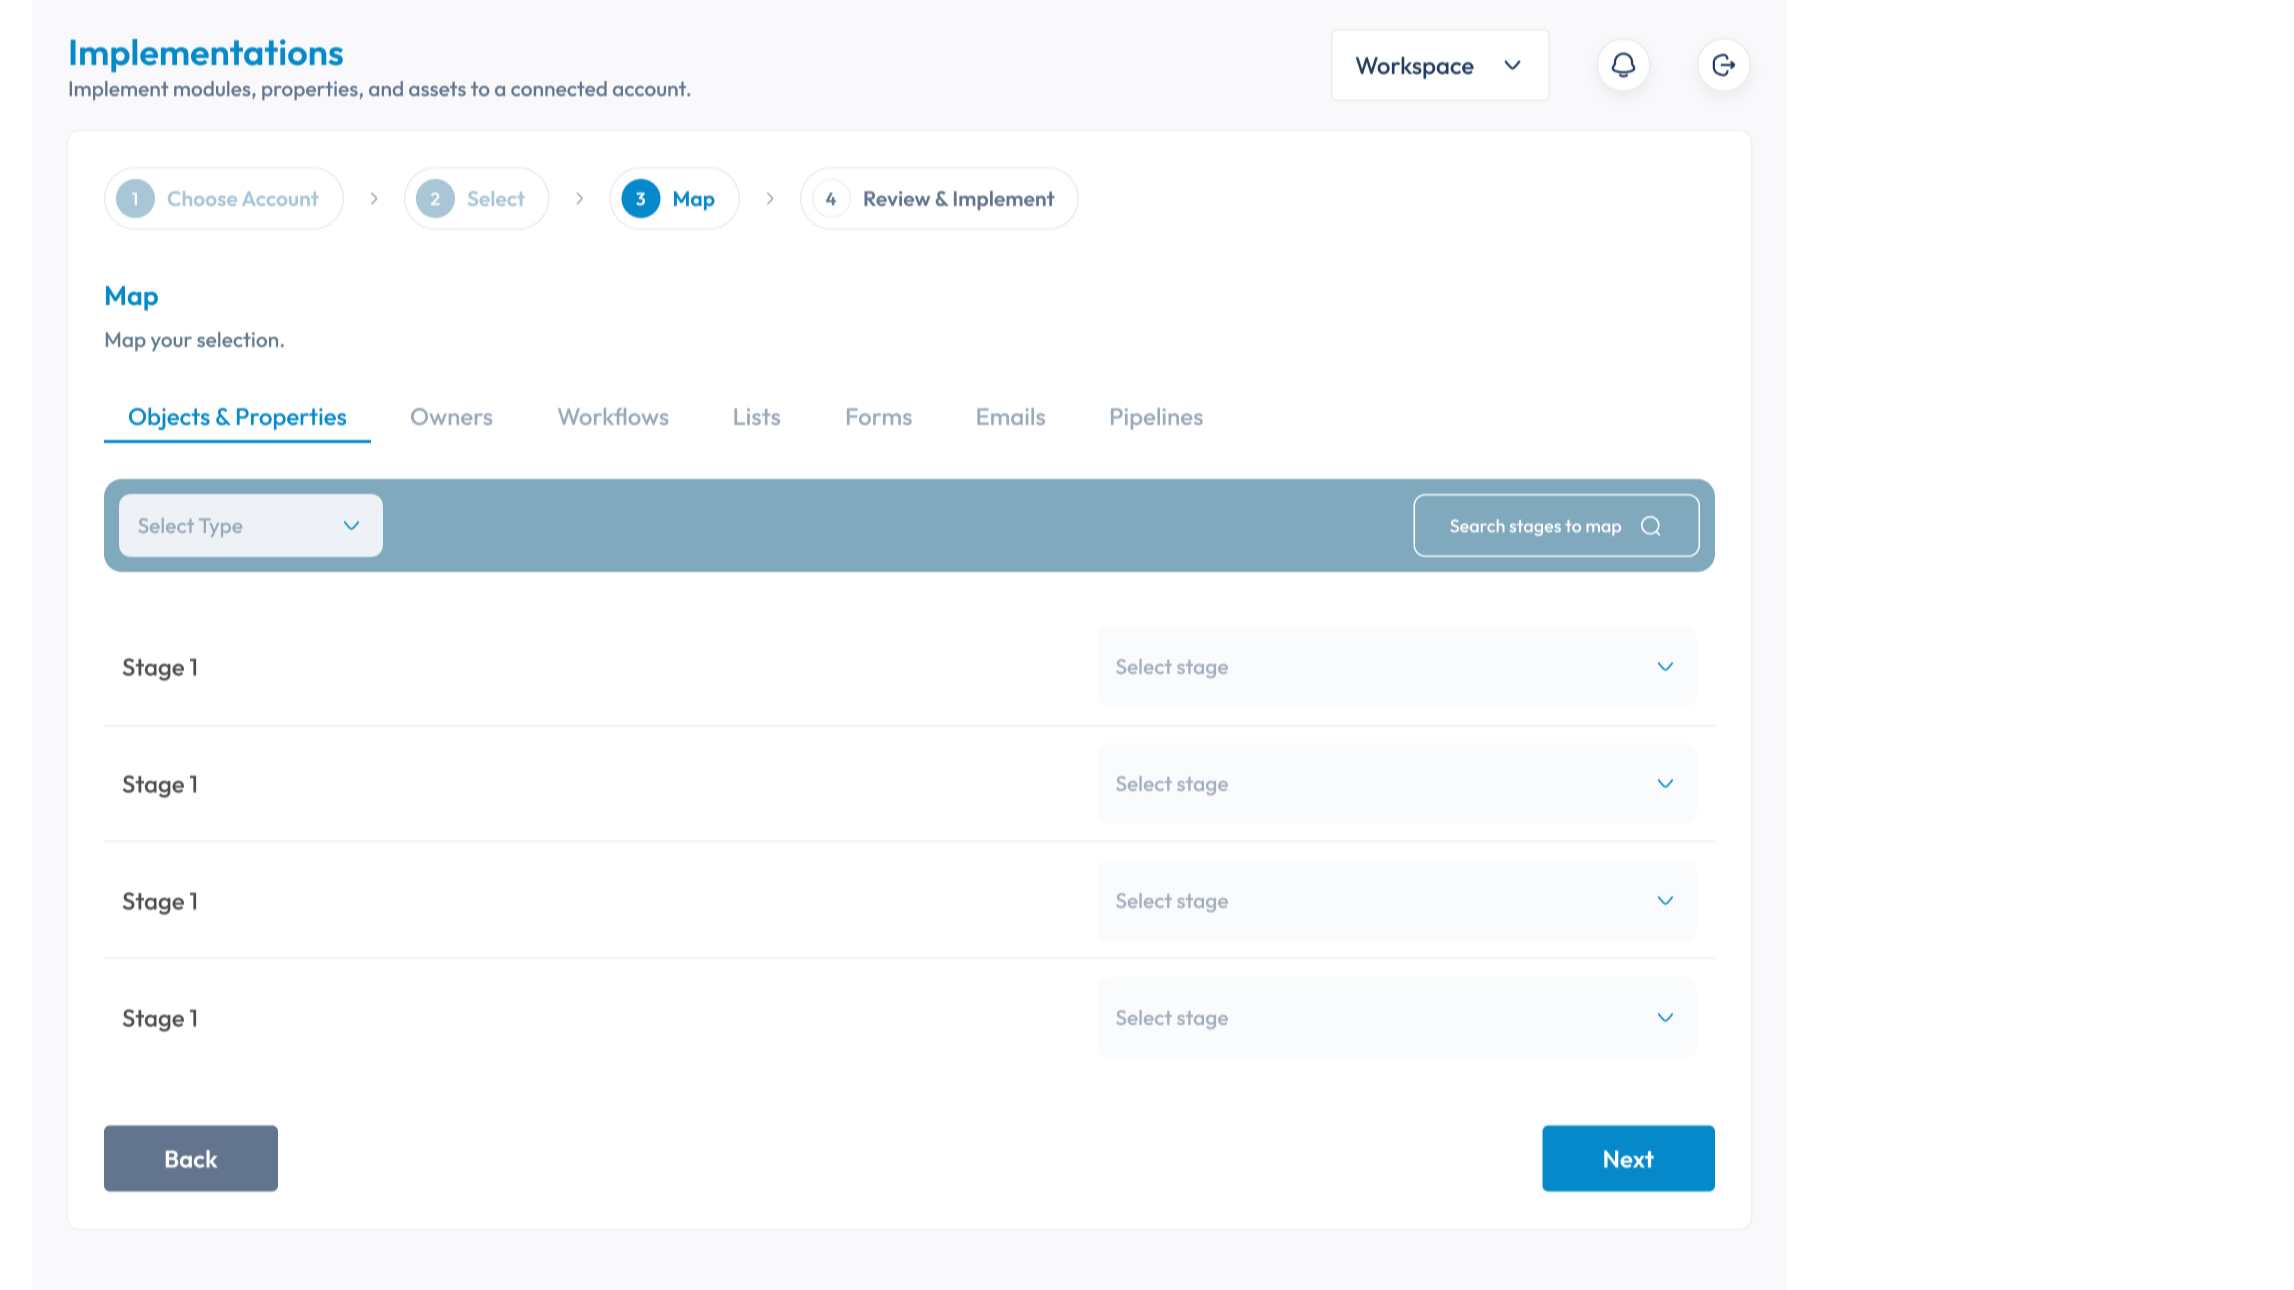
Task: Open second row Select stage dropdown
Action: [x=1396, y=784]
